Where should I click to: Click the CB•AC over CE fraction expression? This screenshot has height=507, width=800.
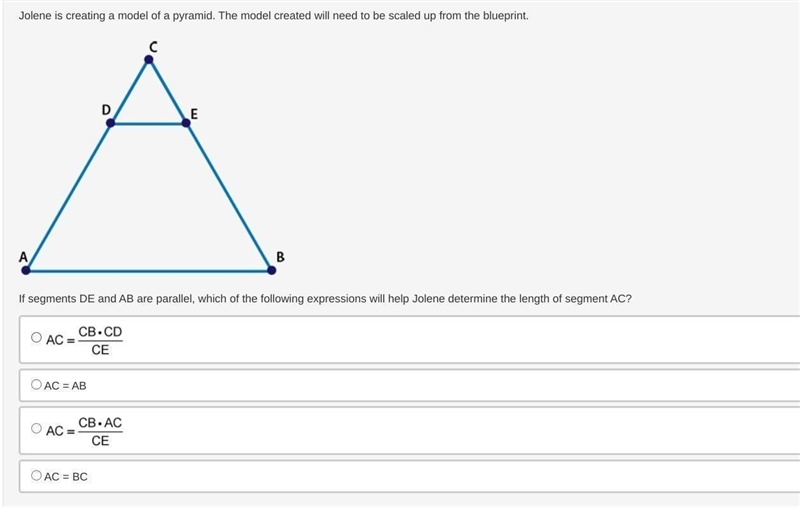tap(100, 432)
